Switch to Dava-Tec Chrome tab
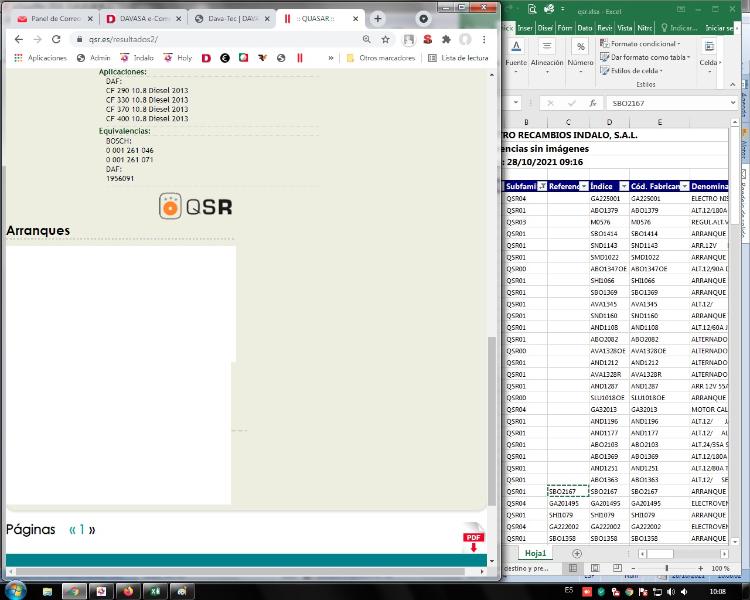 (x=232, y=19)
